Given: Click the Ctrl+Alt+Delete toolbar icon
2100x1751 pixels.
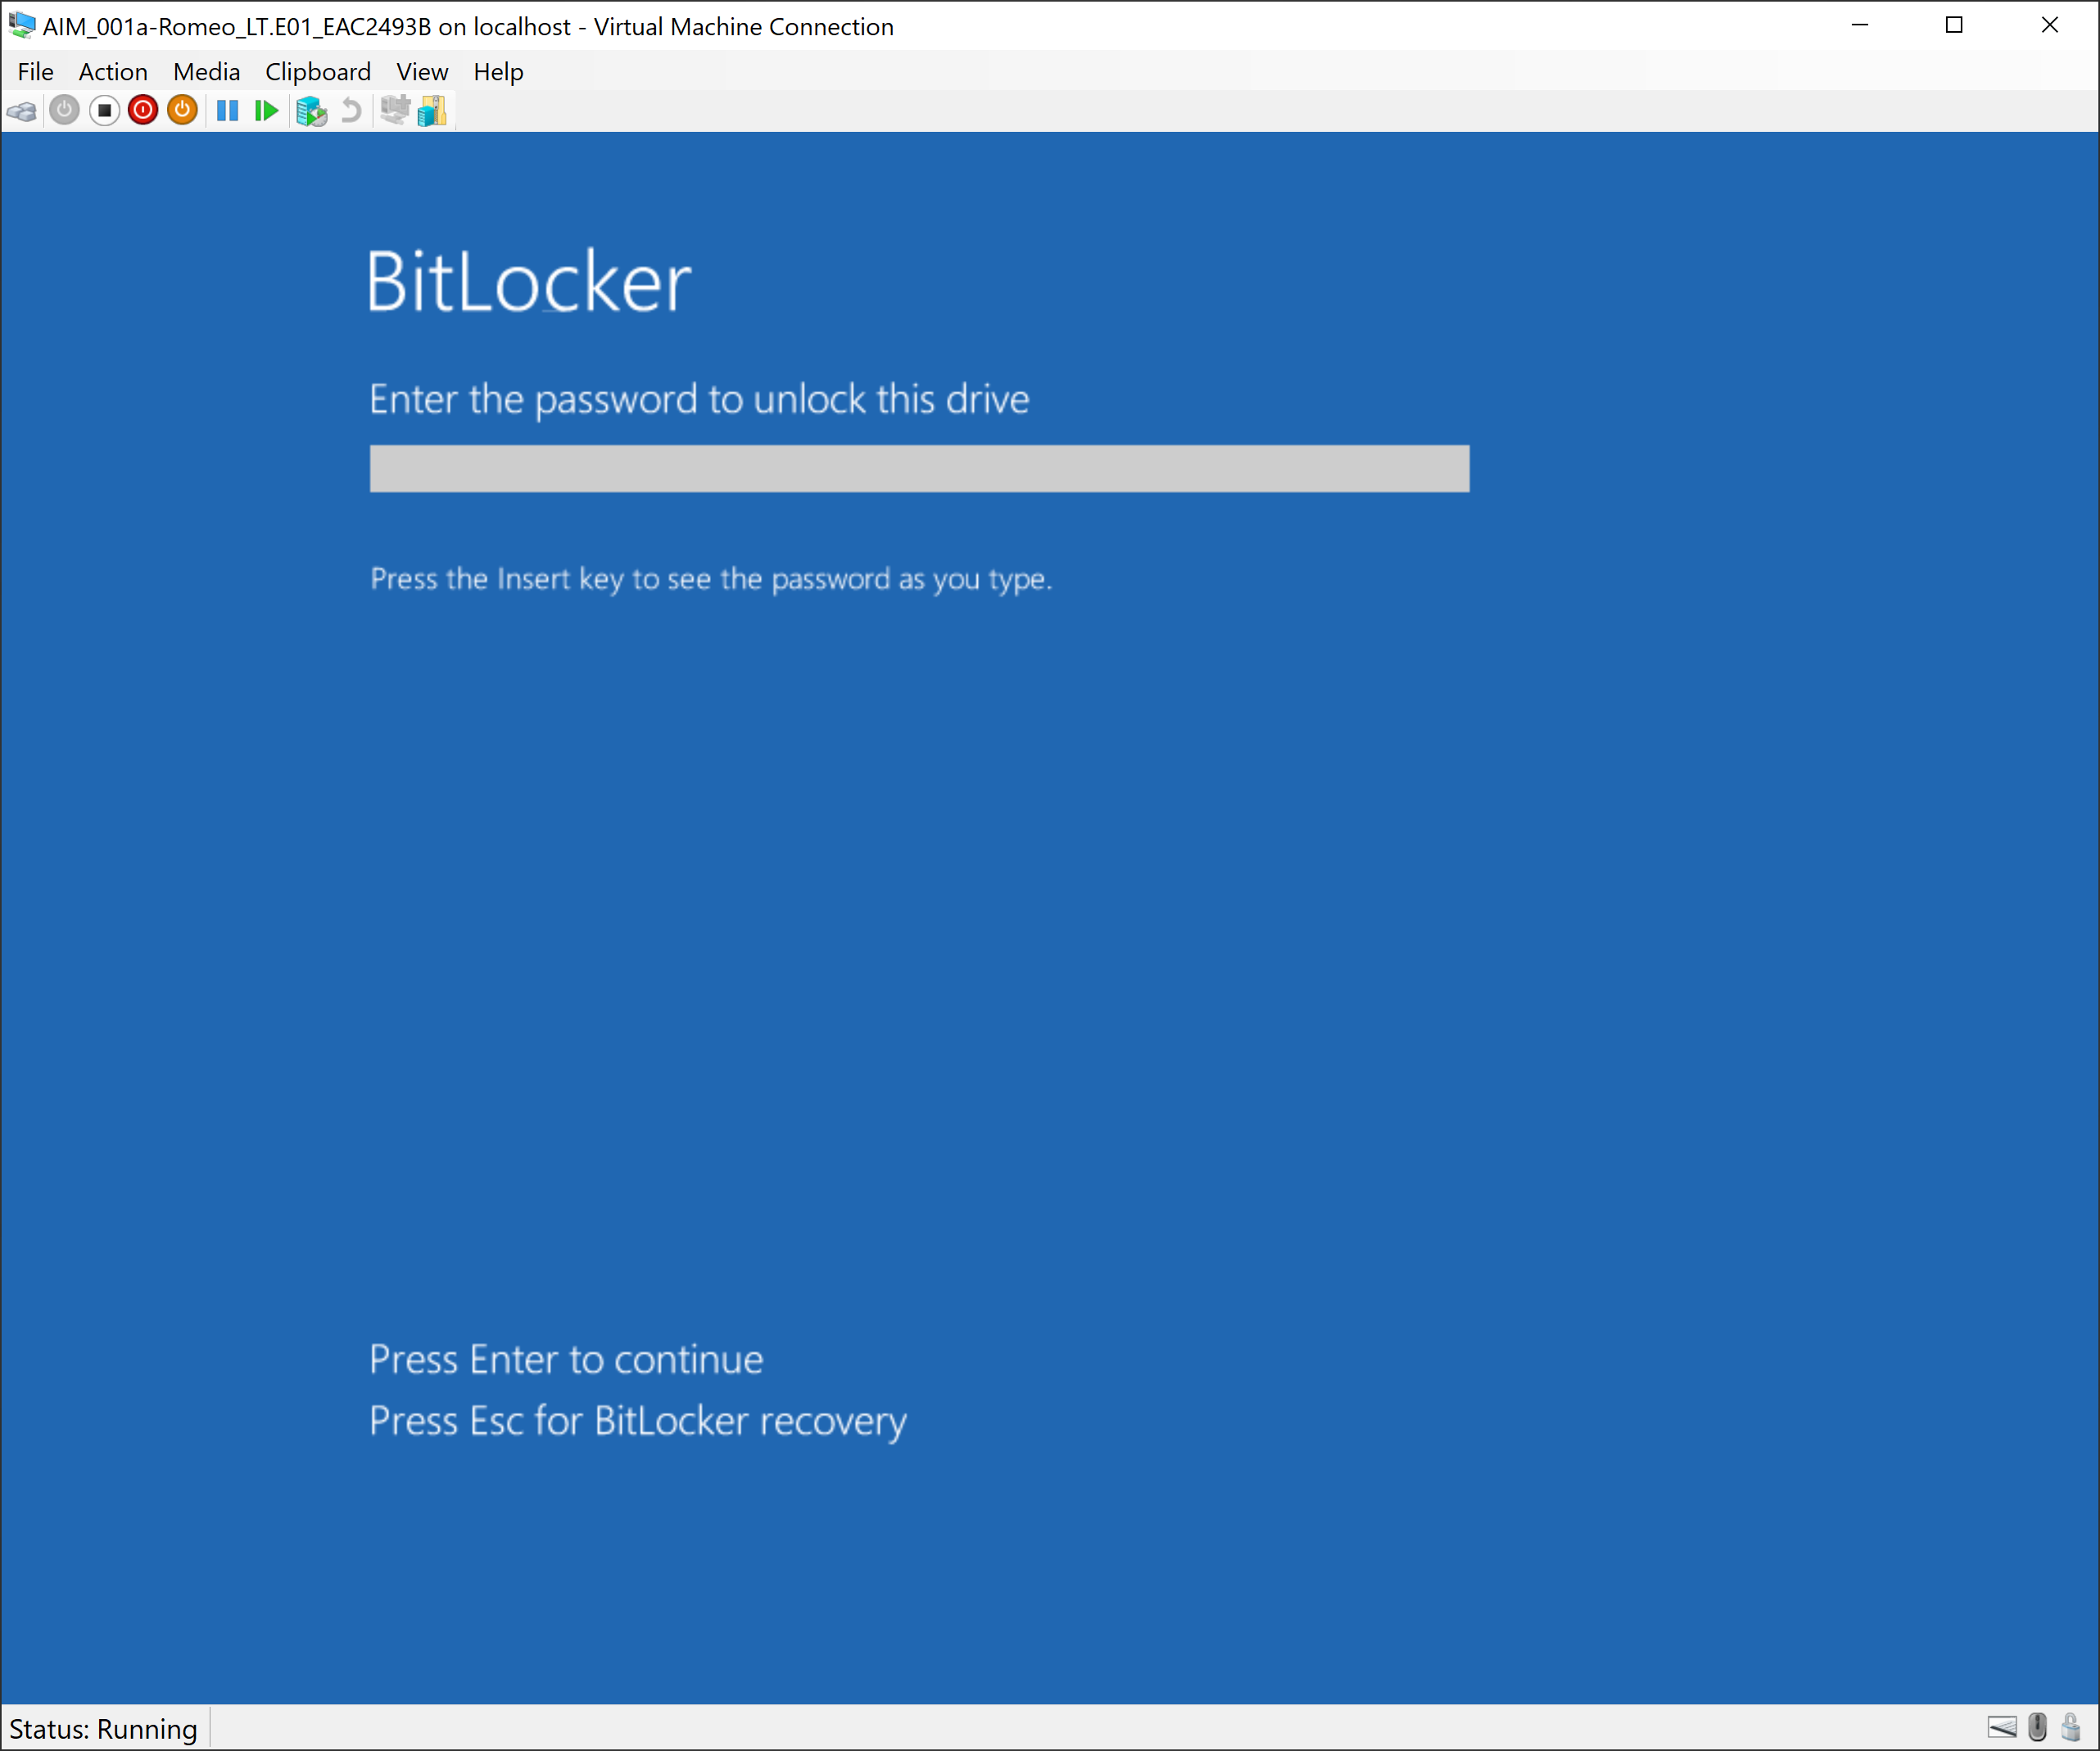Looking at the screenshot, I should (x=22, y=111).
